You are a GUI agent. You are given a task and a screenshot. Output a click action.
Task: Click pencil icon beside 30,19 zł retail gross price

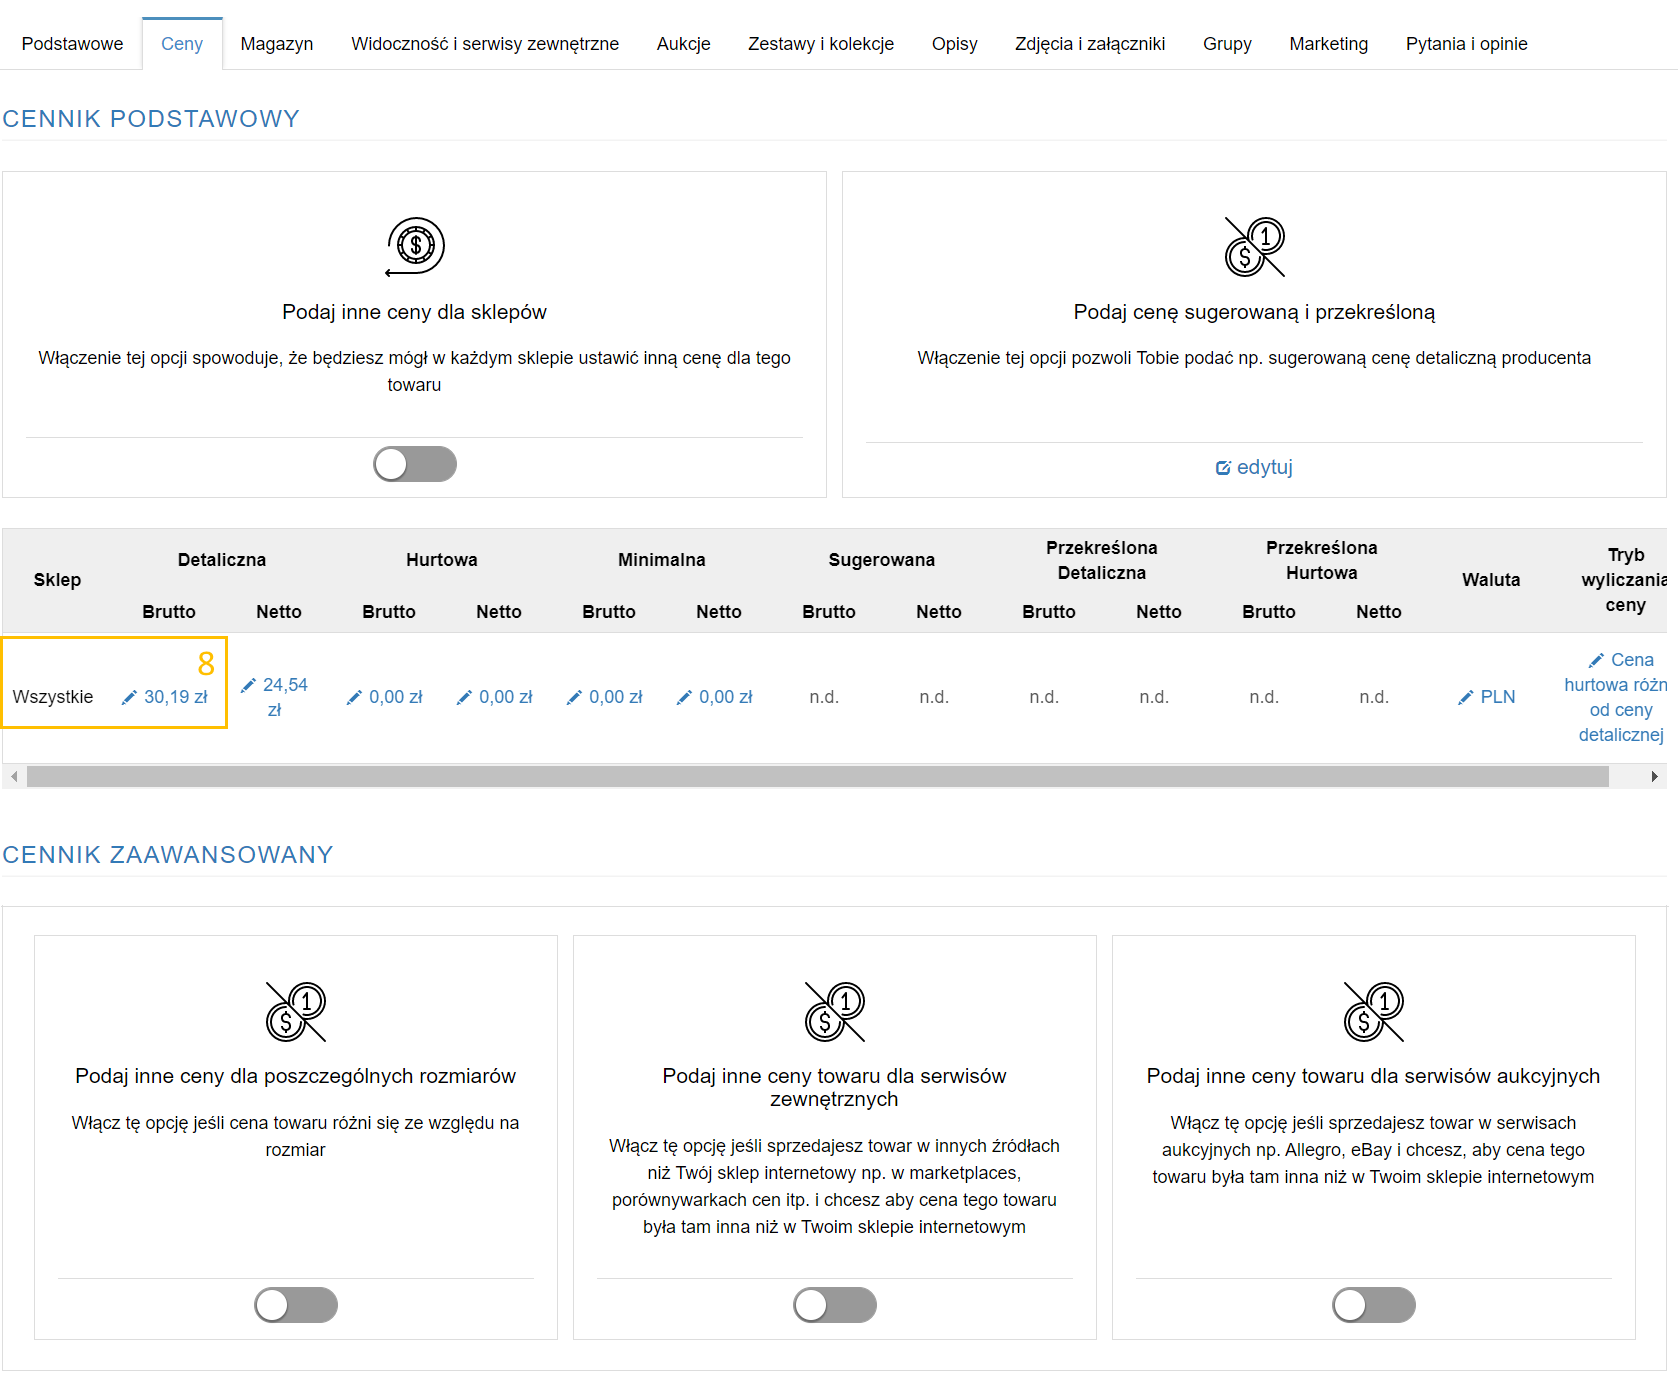tap(129, 698)
